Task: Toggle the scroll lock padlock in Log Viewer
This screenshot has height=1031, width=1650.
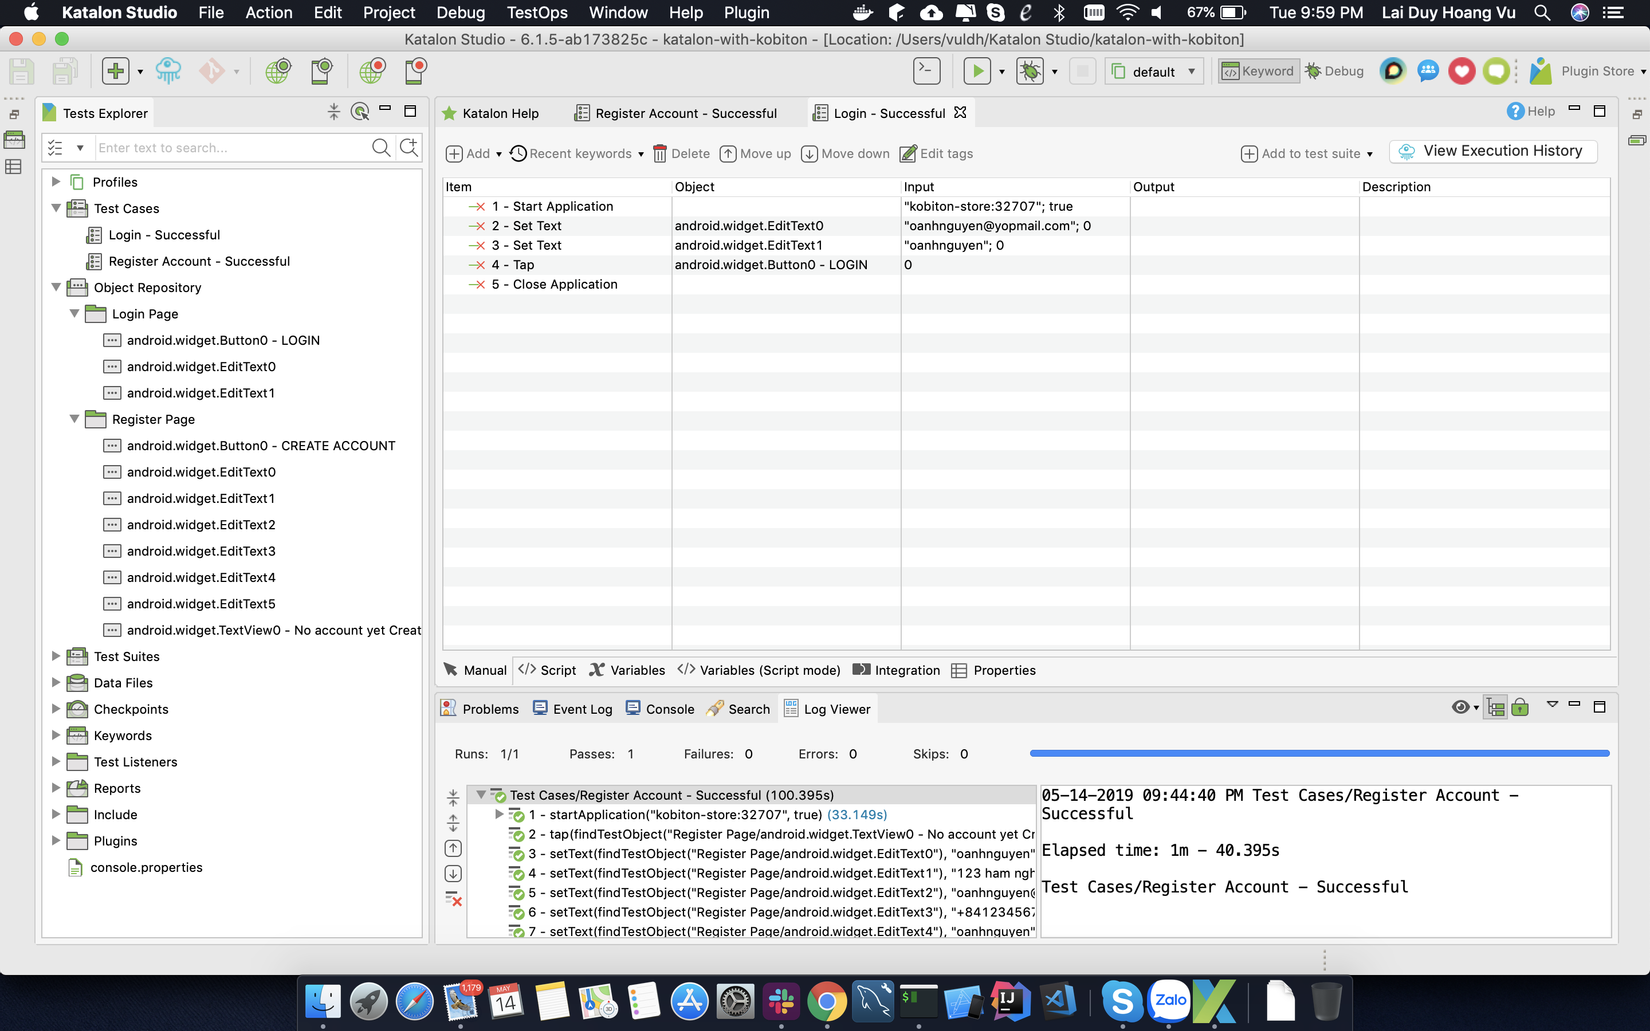Action: point(1520,708)
